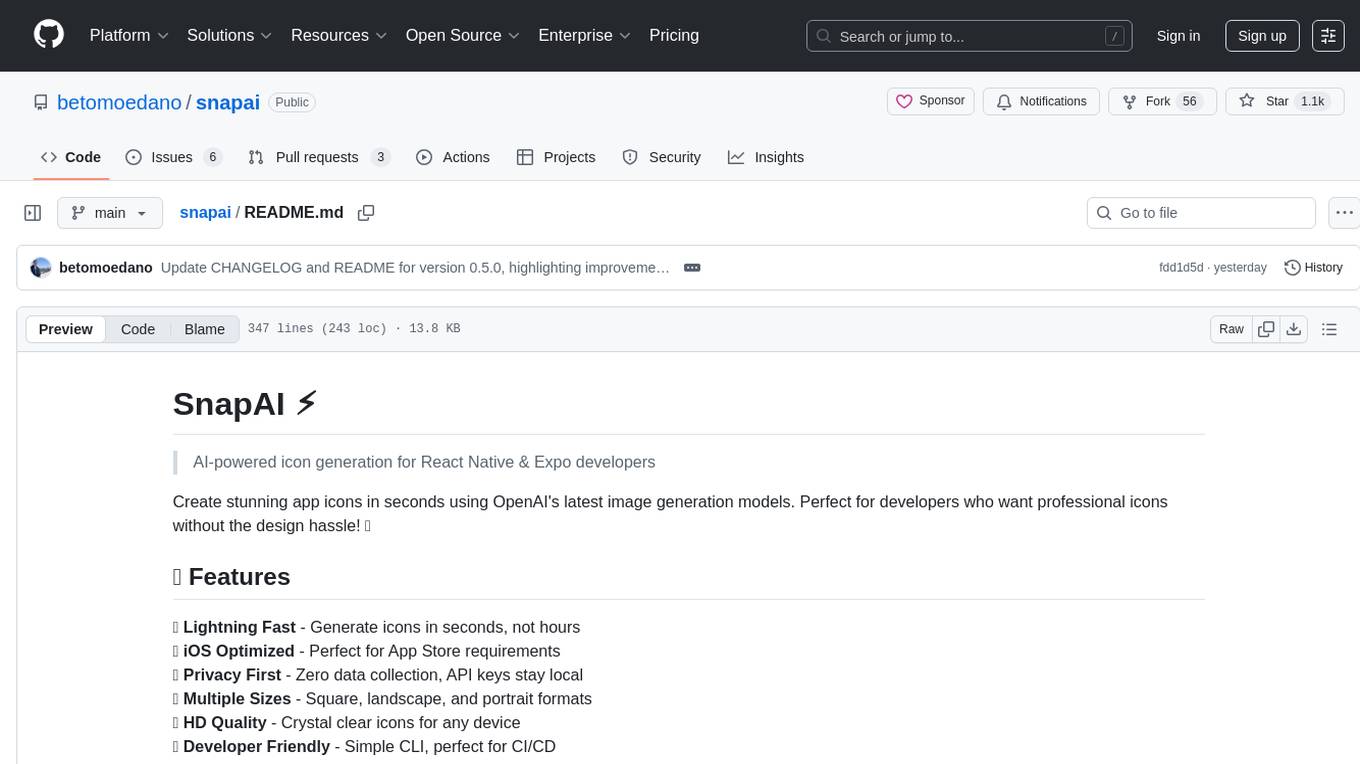
Task: Download the raw file
Action: (x=1294, y=329)
